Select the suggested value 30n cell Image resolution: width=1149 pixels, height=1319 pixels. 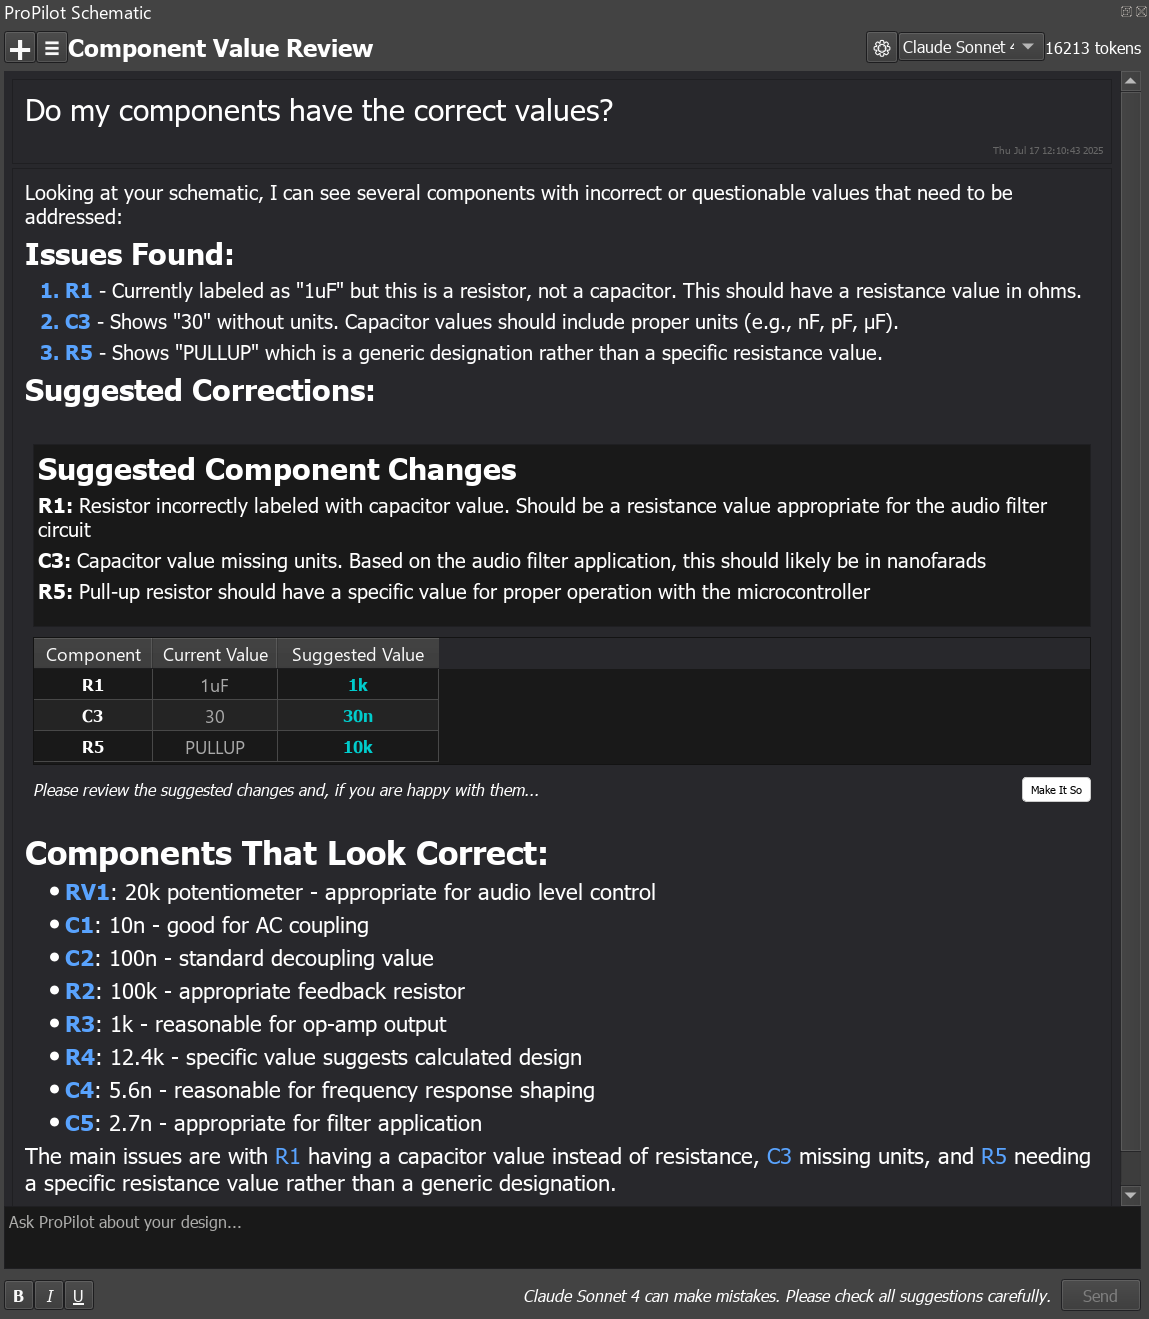pos(358,716)
